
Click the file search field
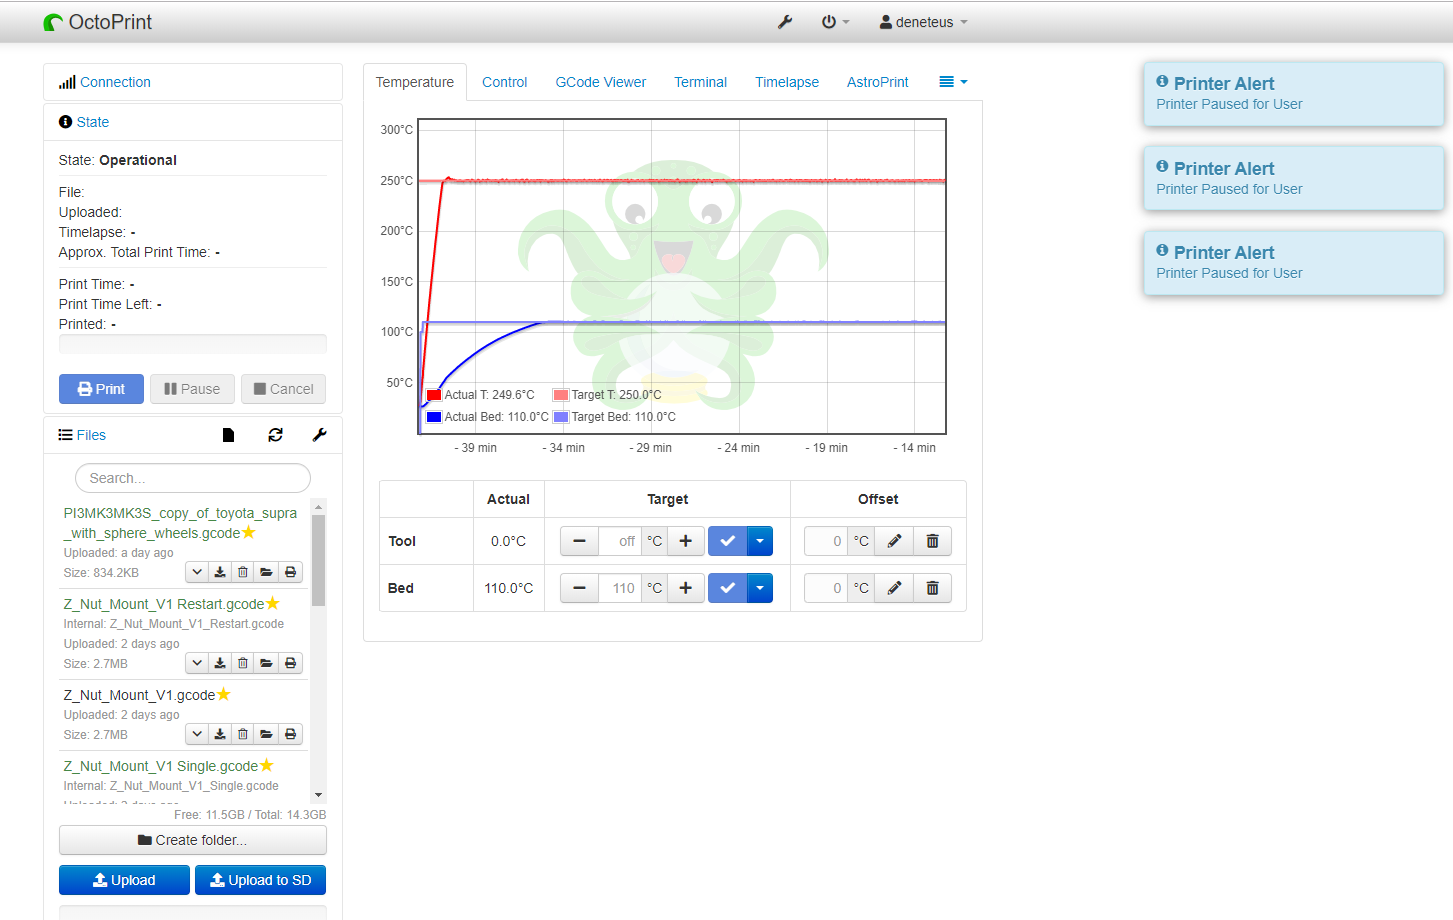coord(193,478)
